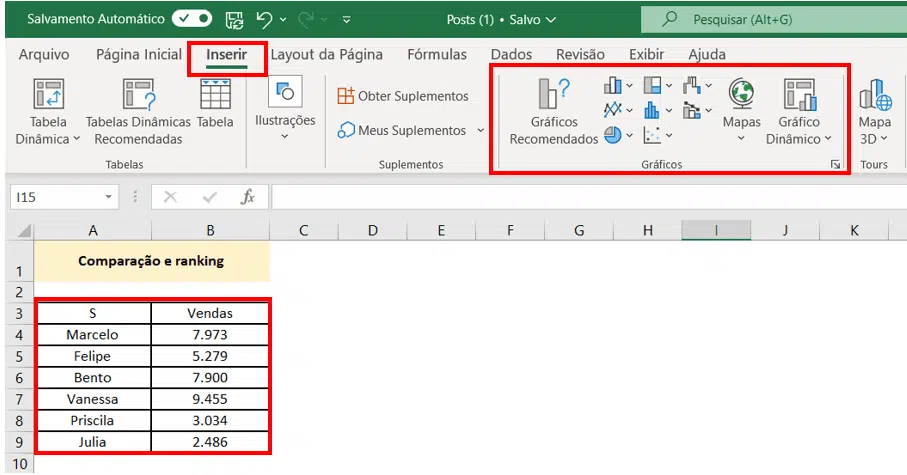Click the Redo arrow icon
Image resolution: width=907 pixels, height=475 pixels.
(305, 20)
